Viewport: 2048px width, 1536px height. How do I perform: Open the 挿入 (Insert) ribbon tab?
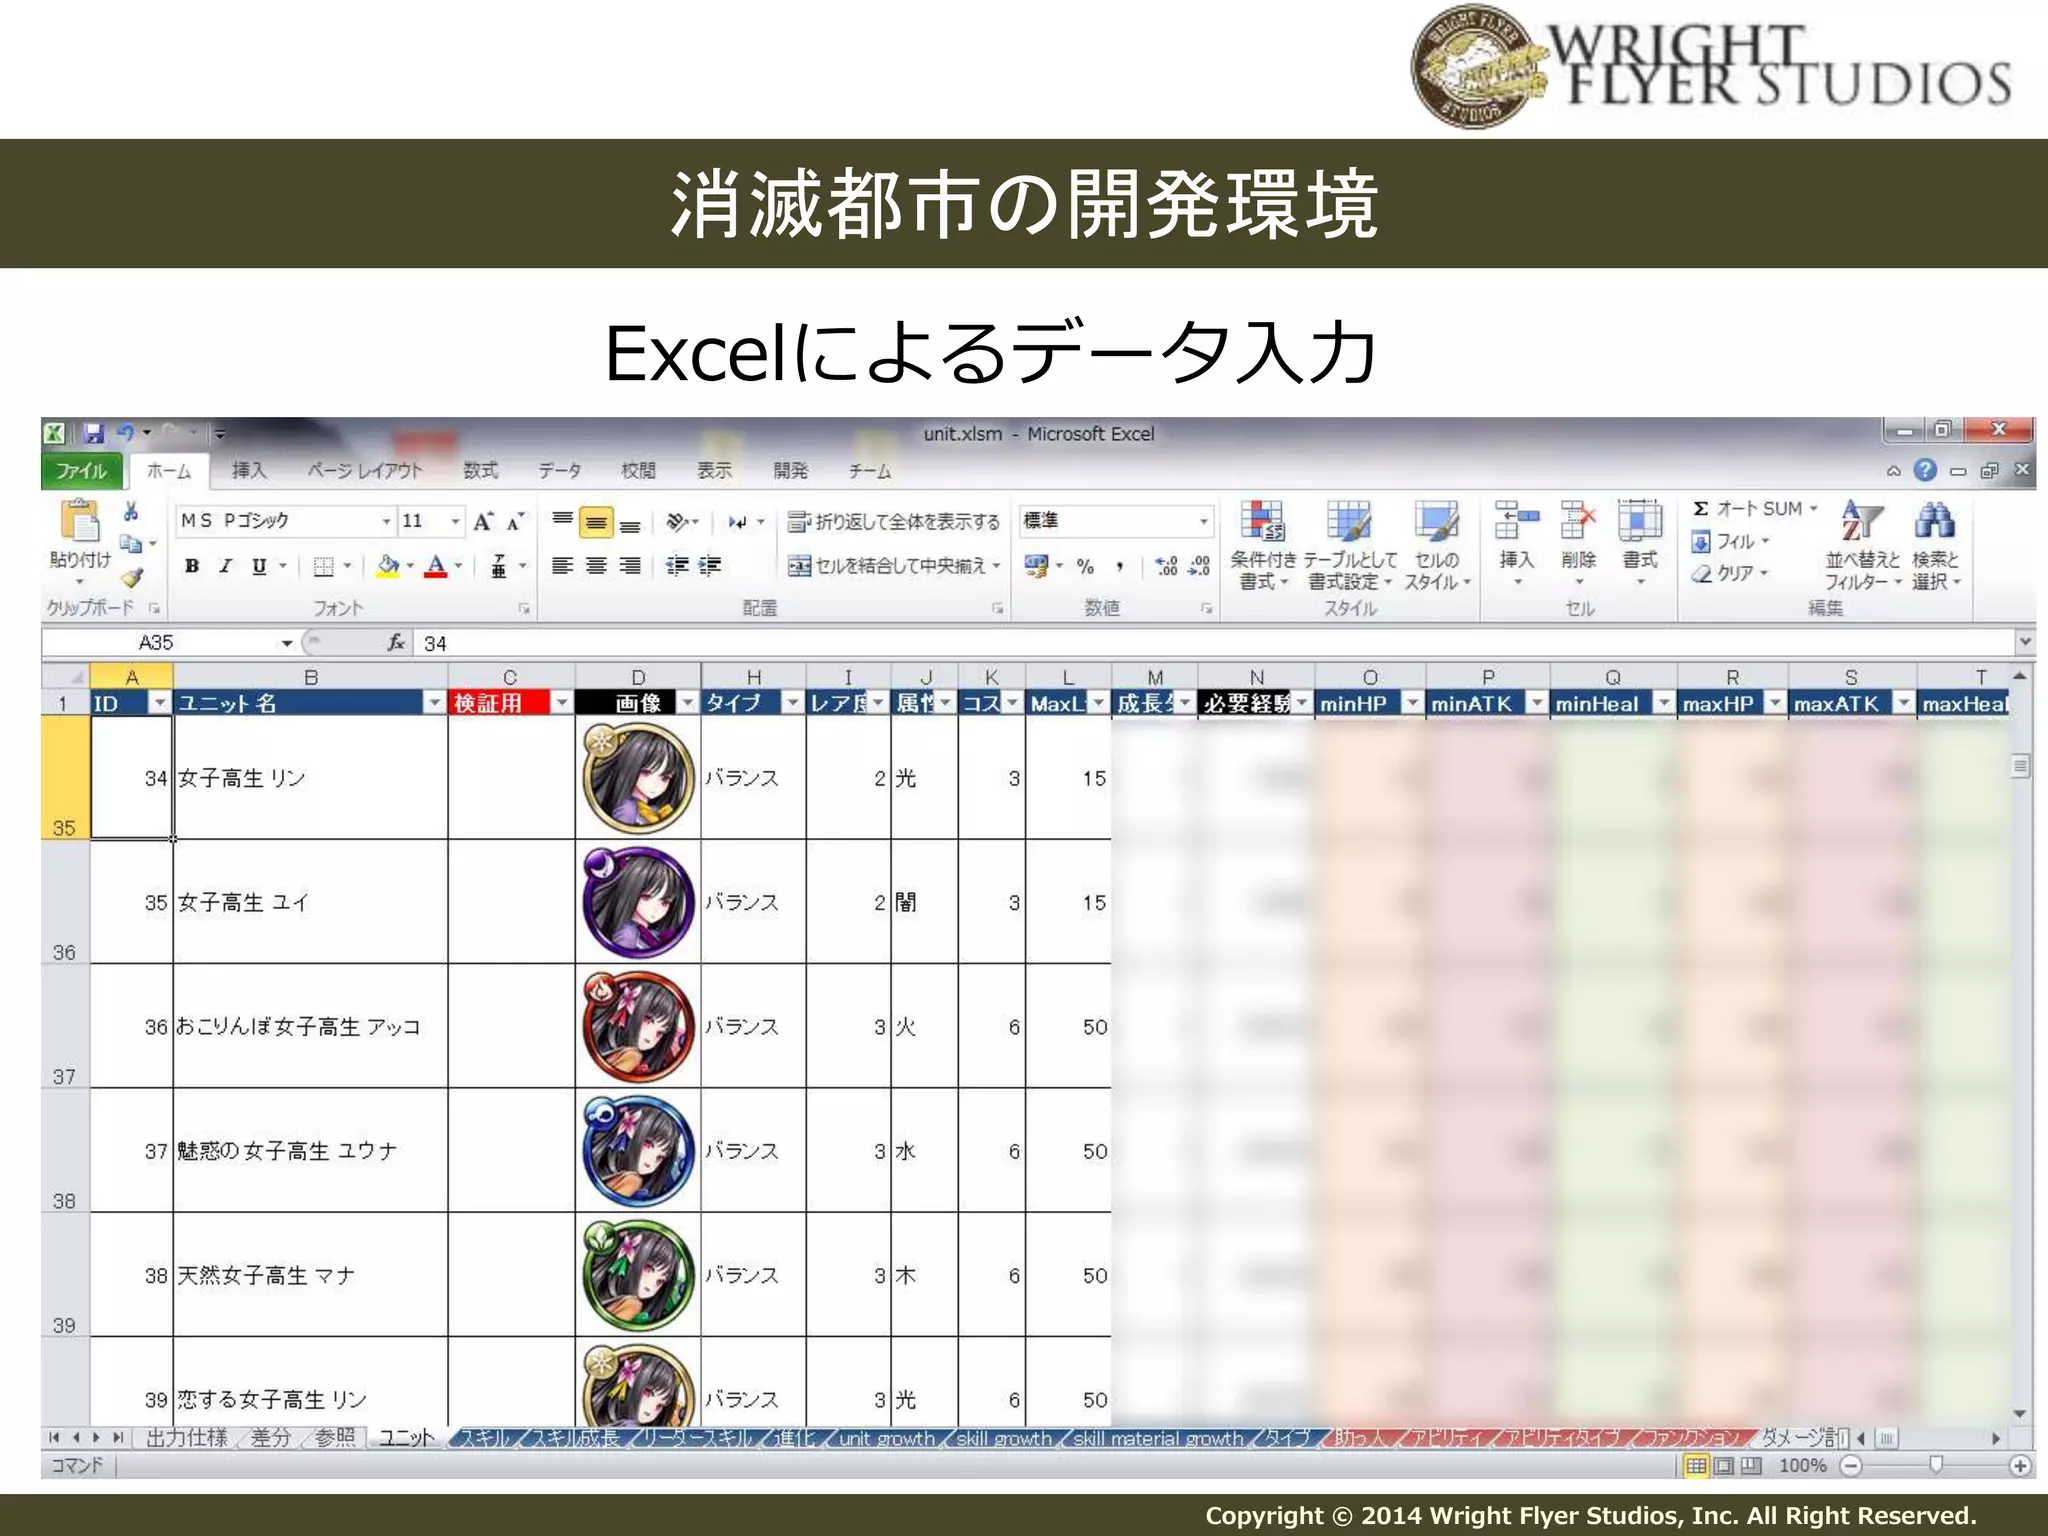coord(249,470)
